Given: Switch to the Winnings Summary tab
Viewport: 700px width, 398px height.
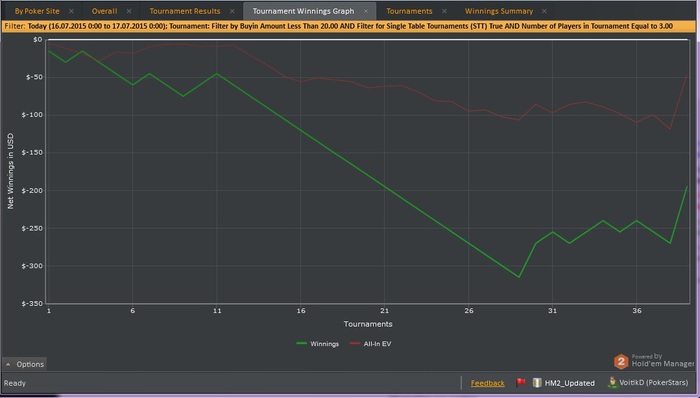Looking at the screenshot, I should coord(499,11).
